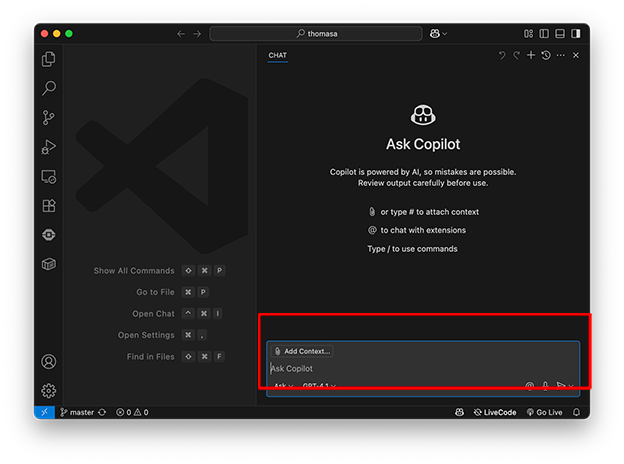Open the Remote Explorer view
Image resolution: width=624 pixels, height=464 pixels.
[x=49, y=177]
